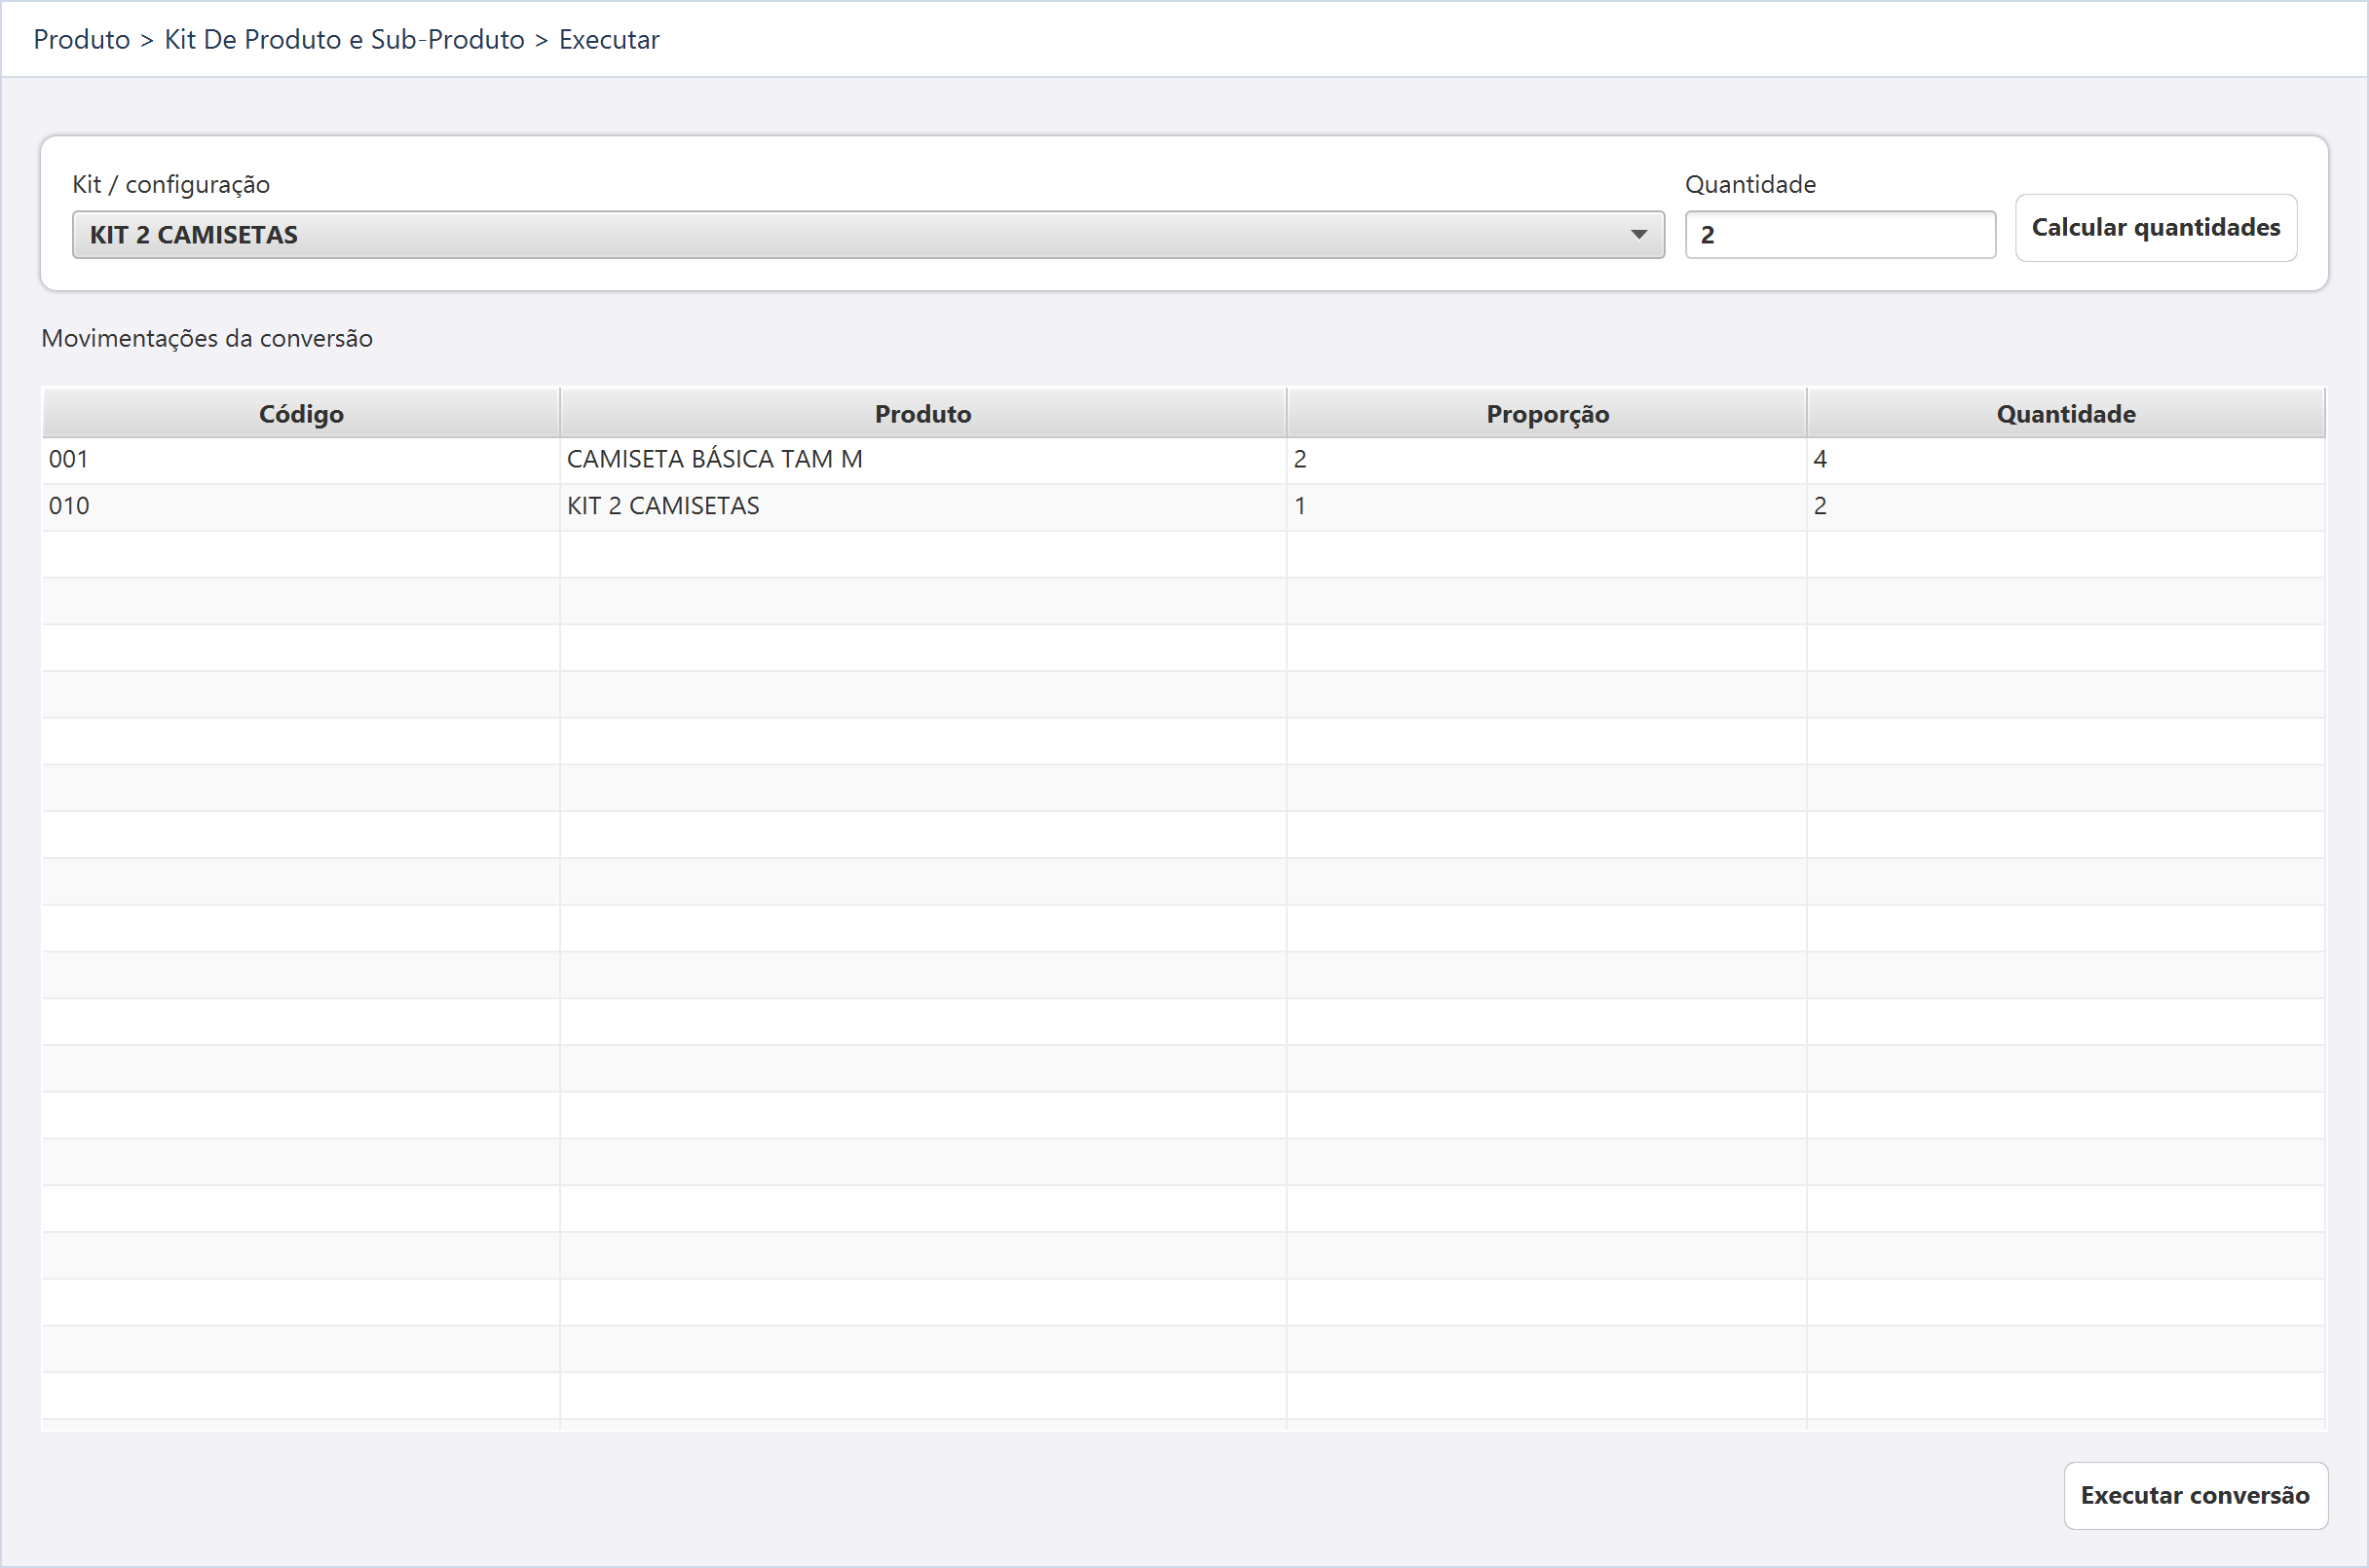Click Kit De Produto e Sub-Produto breadcrumb
Image resolution: width=2369 pixels, height=1568 pixels.
(x=344, y=39)
